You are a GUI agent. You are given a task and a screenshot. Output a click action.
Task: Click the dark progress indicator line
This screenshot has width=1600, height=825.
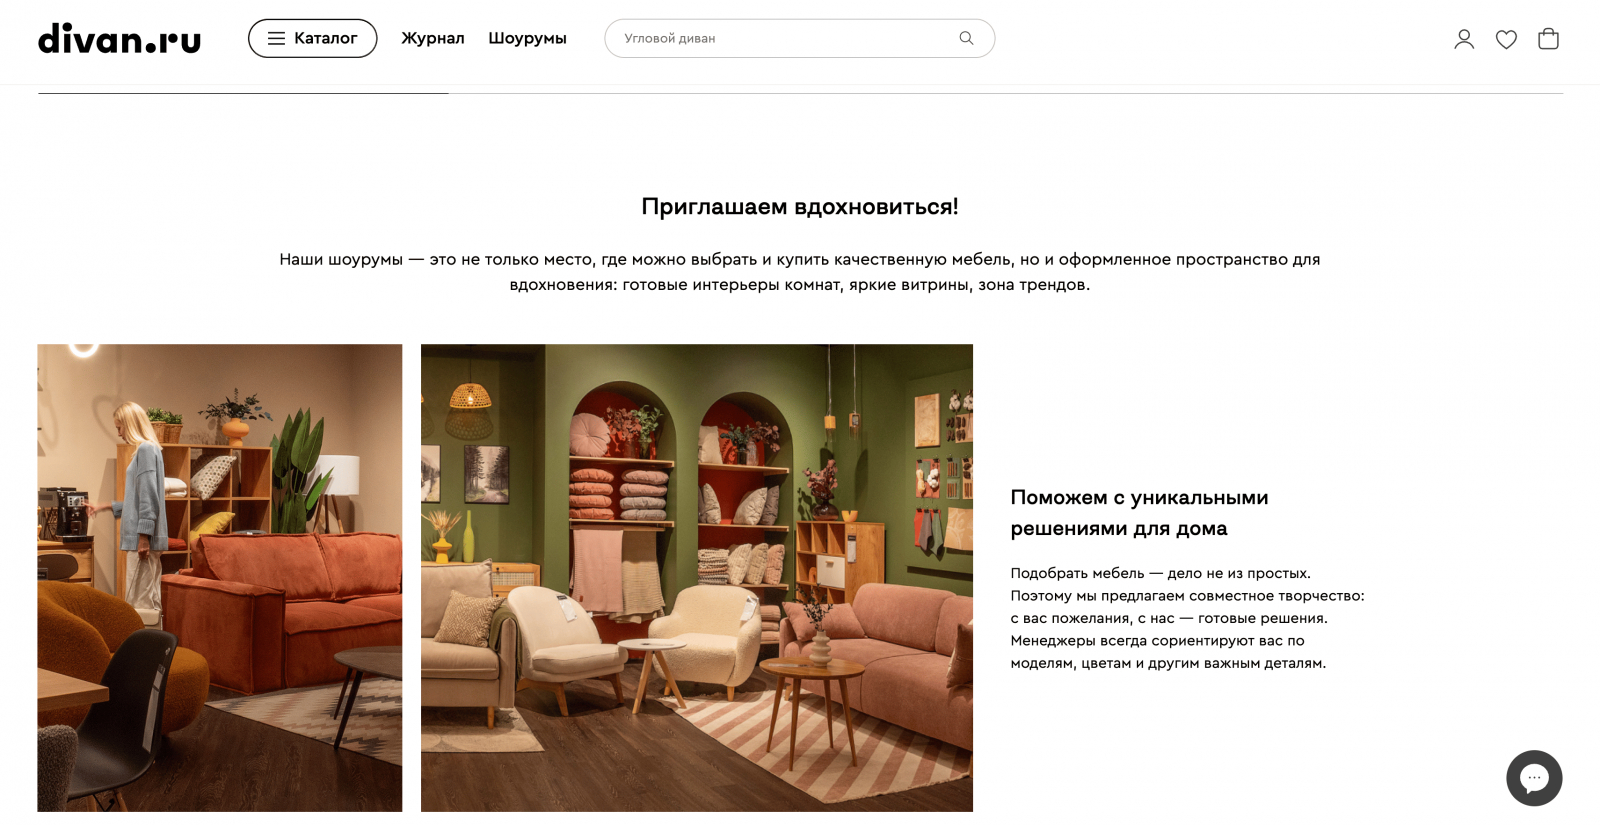tap(243, 93)
